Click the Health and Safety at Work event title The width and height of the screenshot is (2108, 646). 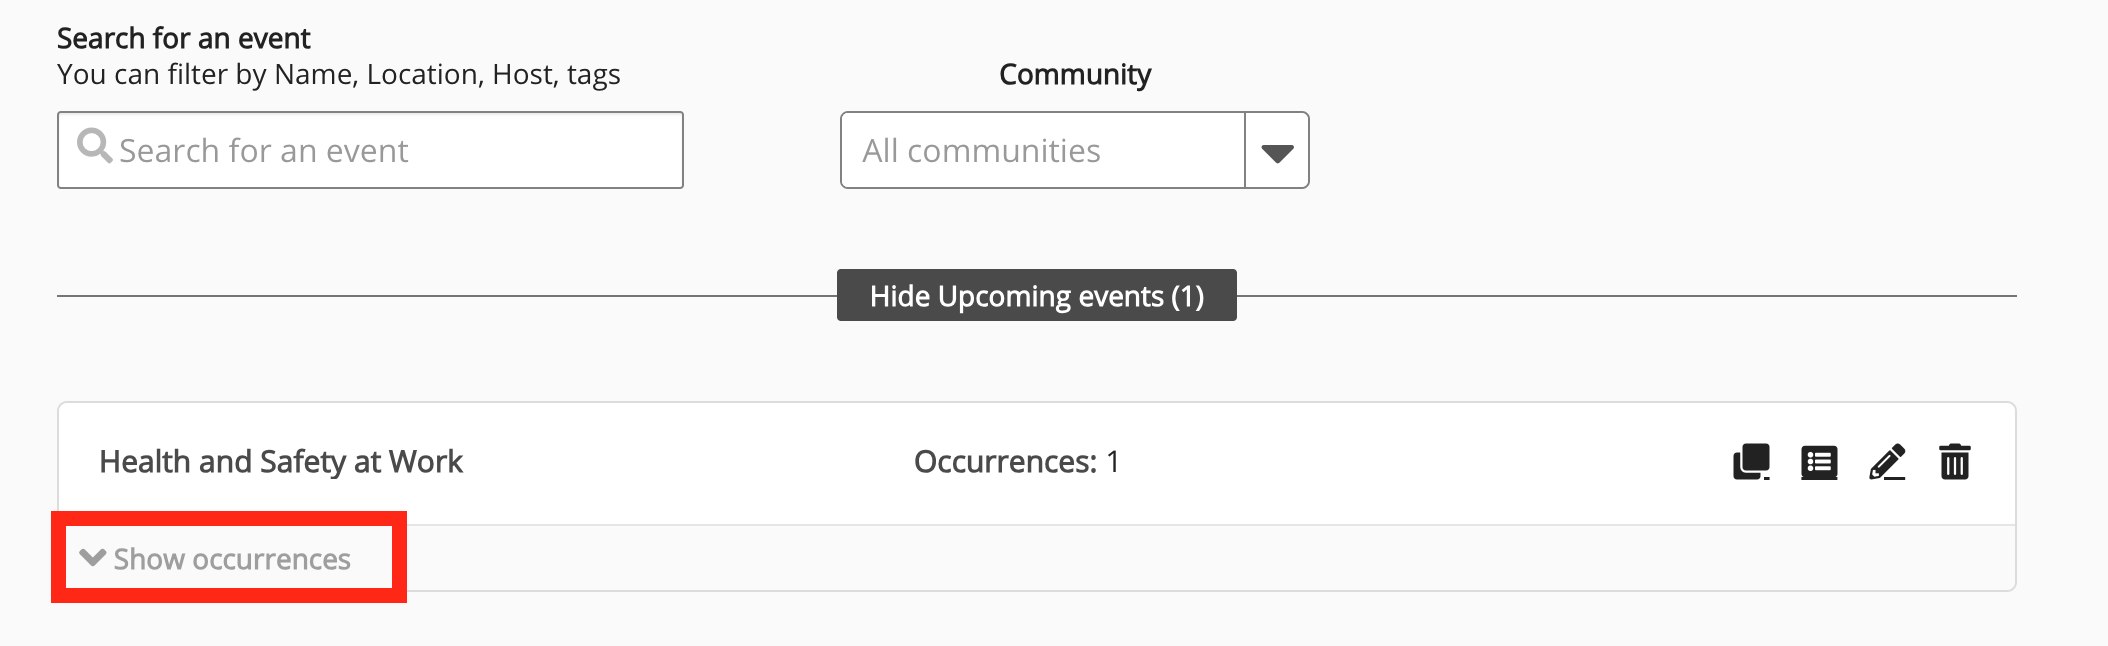(x=281, y=462)
